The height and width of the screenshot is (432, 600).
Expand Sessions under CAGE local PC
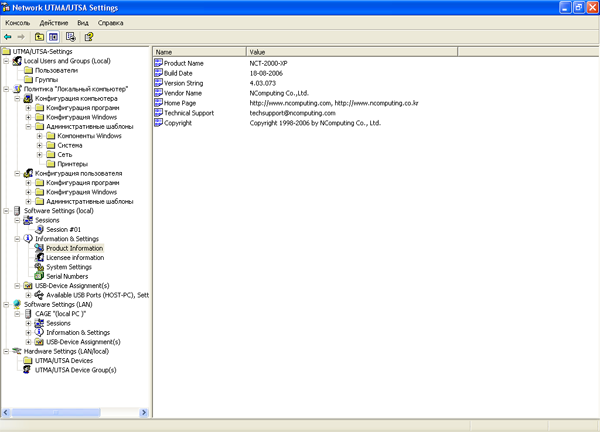28,323
